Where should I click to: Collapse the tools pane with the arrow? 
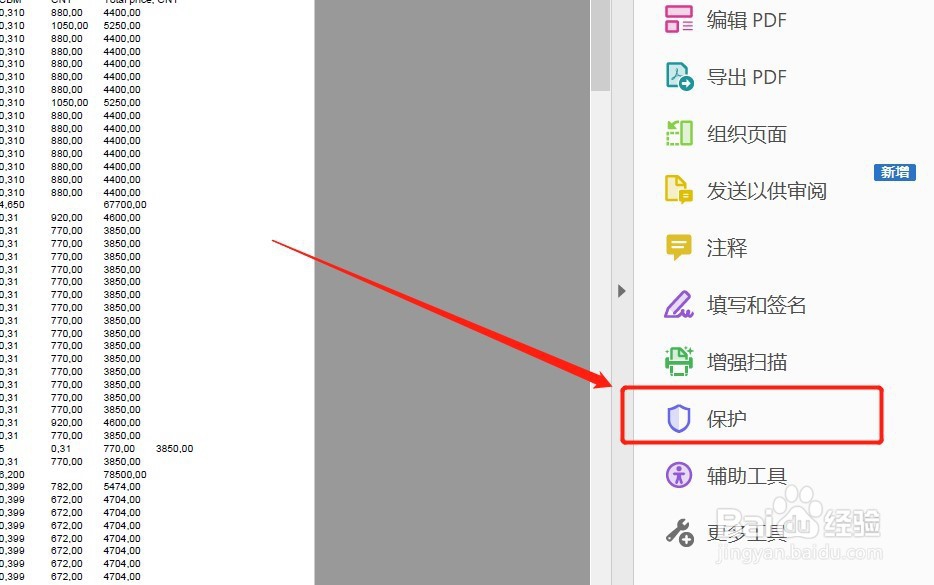coord(622,291)
